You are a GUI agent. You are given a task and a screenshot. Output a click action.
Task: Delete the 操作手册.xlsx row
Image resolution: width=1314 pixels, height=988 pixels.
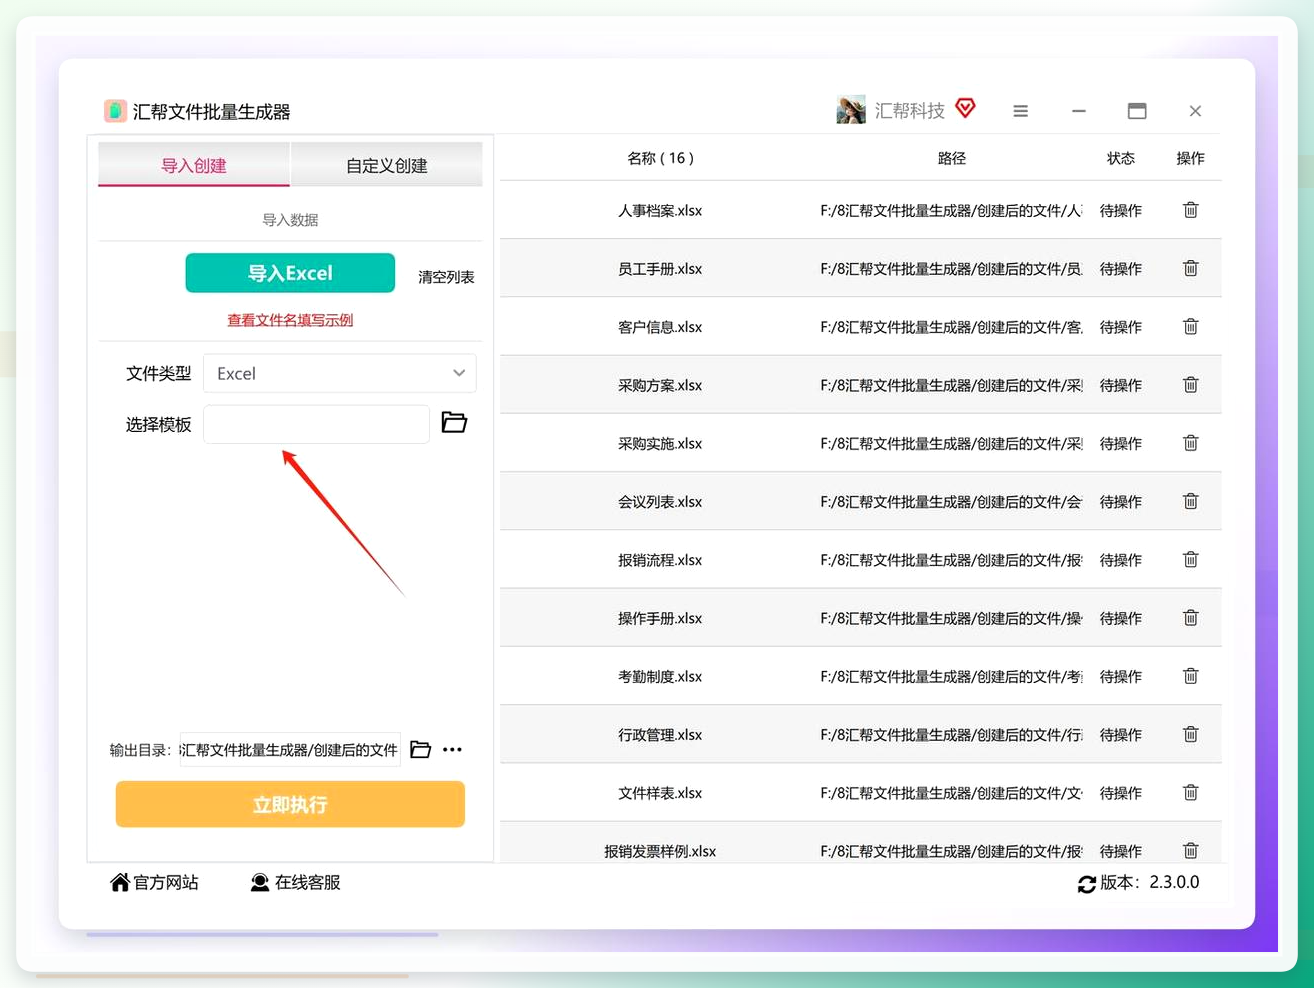tap(1190, 618)
